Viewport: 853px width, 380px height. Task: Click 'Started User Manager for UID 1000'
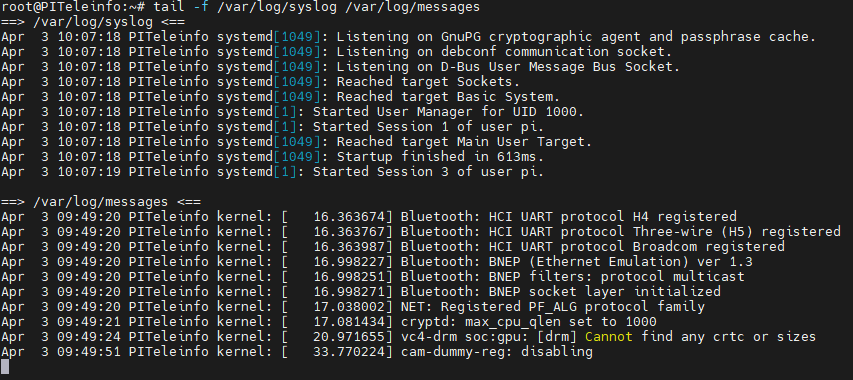tap(293, 112)
